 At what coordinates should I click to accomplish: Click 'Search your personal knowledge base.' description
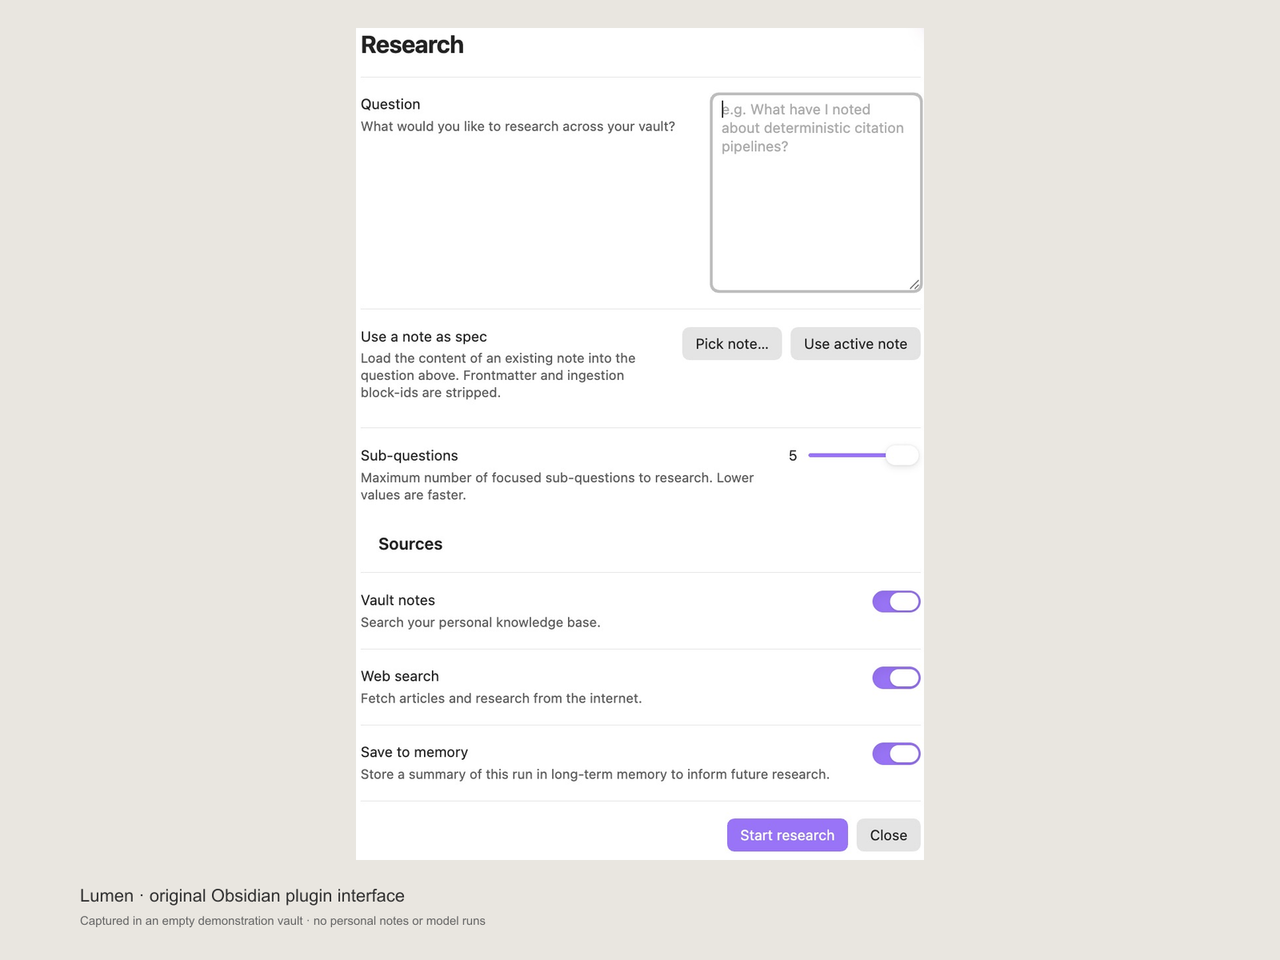point(480,622)
